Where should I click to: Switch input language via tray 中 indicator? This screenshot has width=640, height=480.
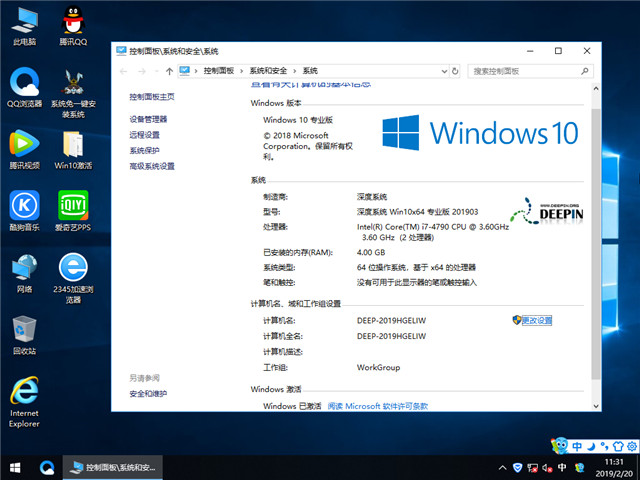pos(562,468)
